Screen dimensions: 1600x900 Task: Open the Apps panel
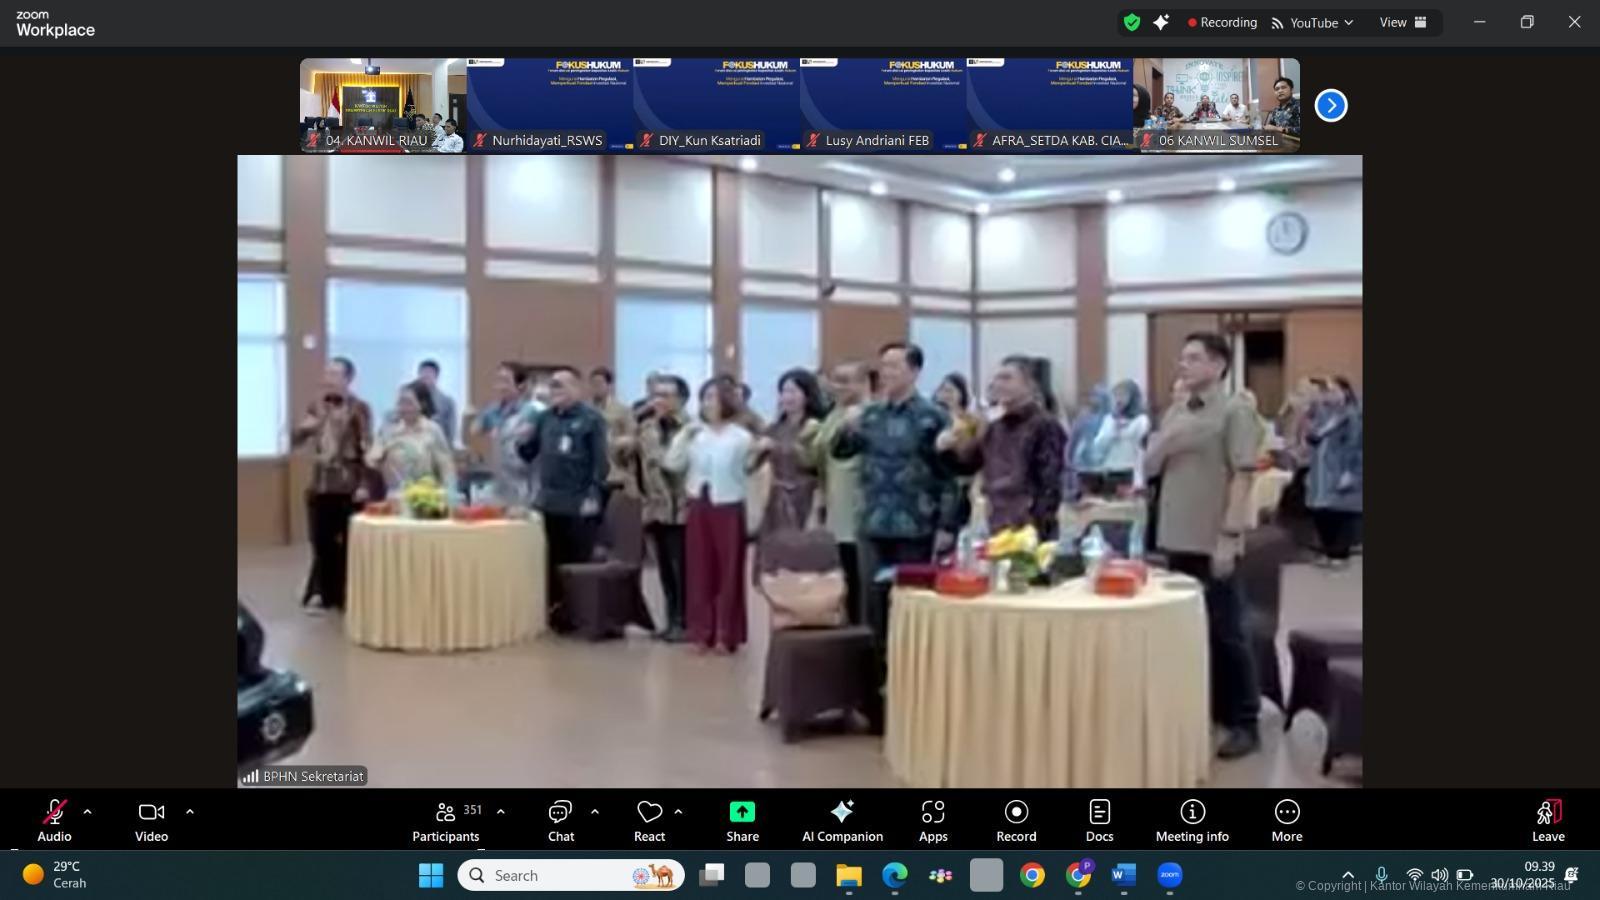coord(933,820)
